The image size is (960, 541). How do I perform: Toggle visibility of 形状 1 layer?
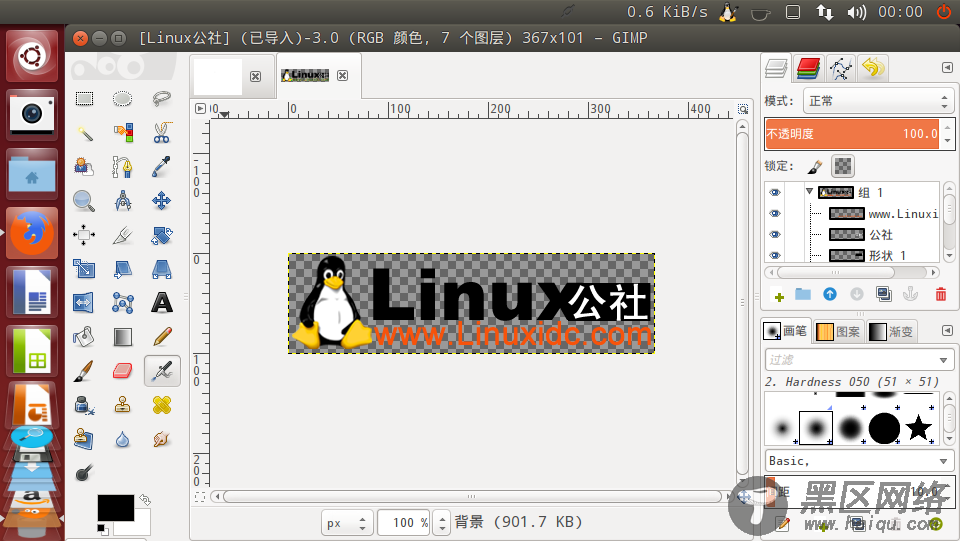pyautogui.click(x=775, y=255)
